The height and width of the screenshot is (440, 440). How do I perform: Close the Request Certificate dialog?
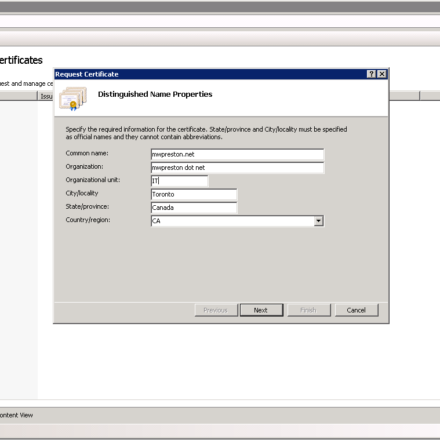tap(382, 74)
